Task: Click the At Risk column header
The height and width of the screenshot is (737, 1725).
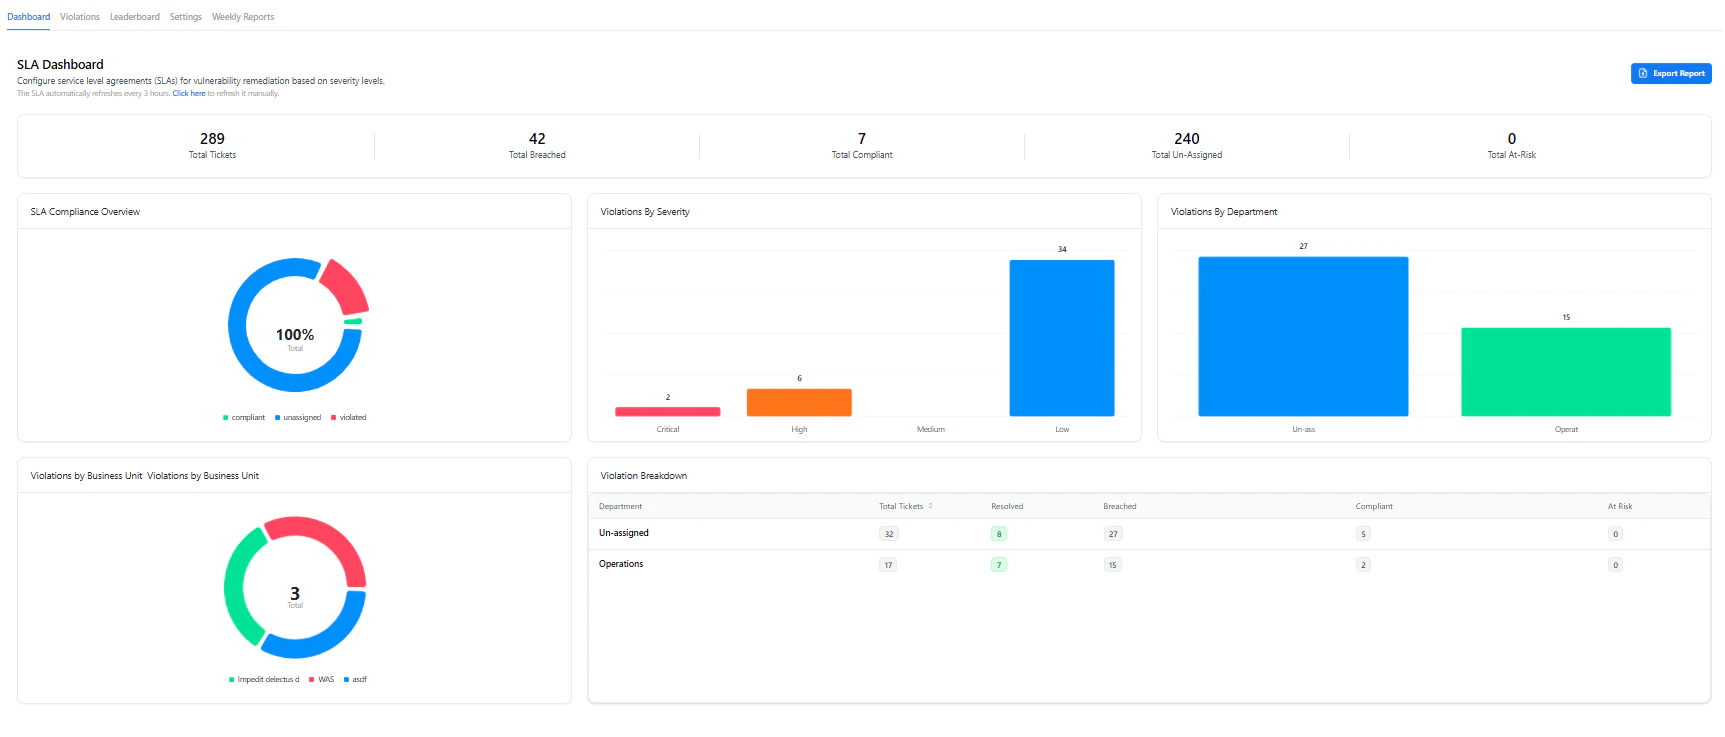Action: (x=1620, y=506)
